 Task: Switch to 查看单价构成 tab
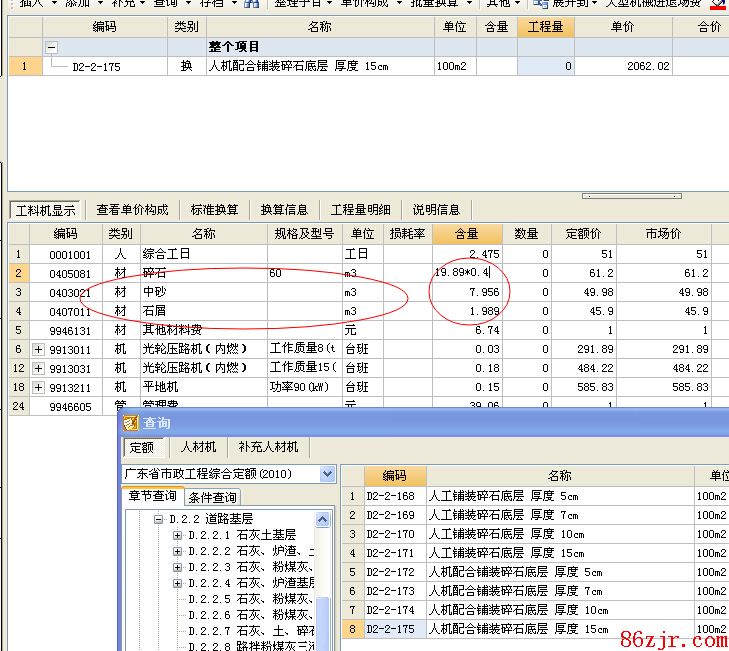click(132, 210)
